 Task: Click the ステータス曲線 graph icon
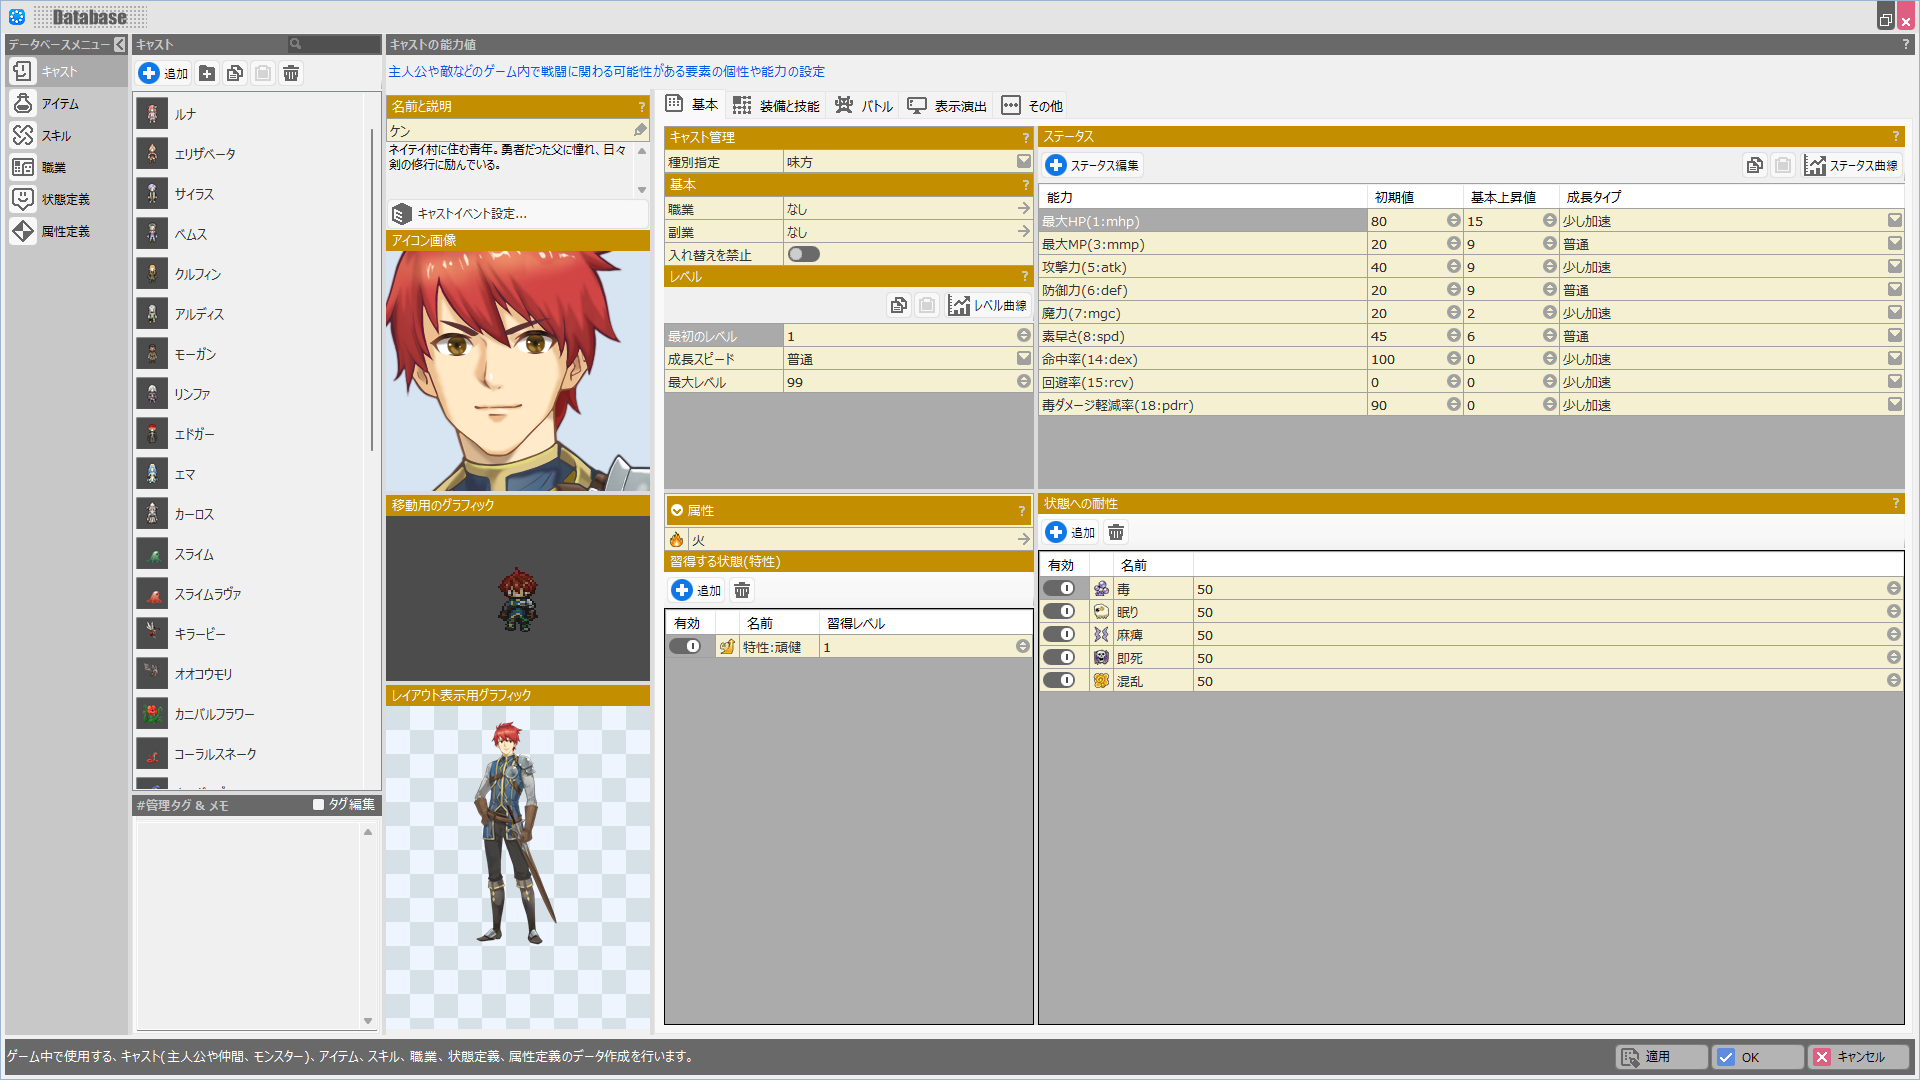coord(1815,166)
